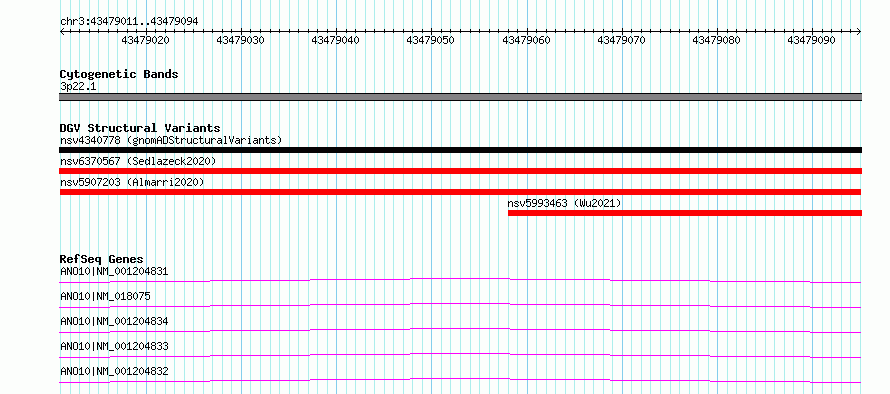Image resolution: width=890 pixels, height=394 pixels.
Task: Open the DGV Structural Variants track heading
Action: pyautogui.click(x=140, y=128)
